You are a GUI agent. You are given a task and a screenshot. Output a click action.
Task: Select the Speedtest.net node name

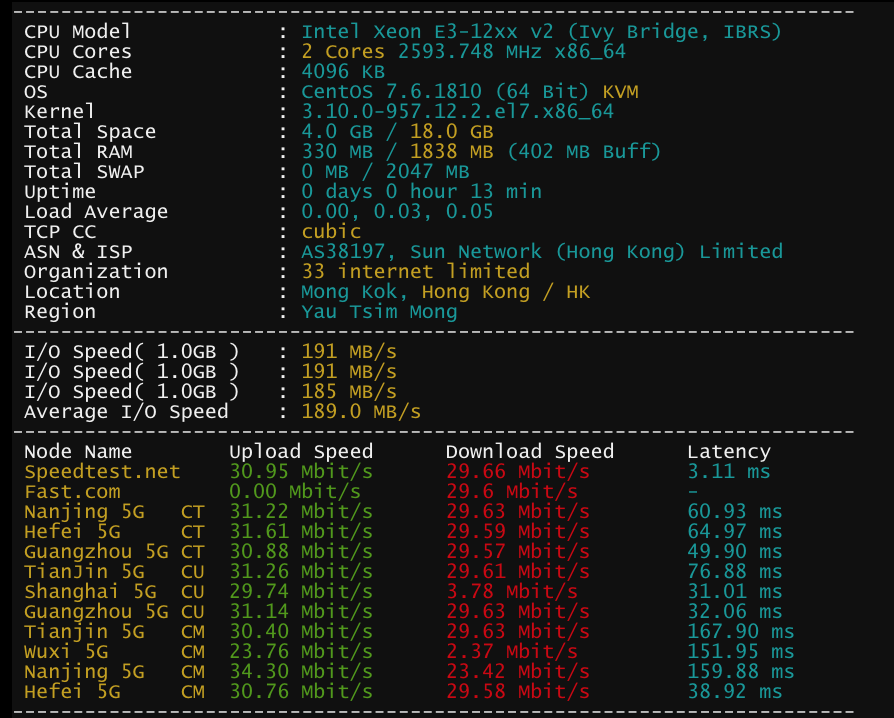(x=102, y=472)
